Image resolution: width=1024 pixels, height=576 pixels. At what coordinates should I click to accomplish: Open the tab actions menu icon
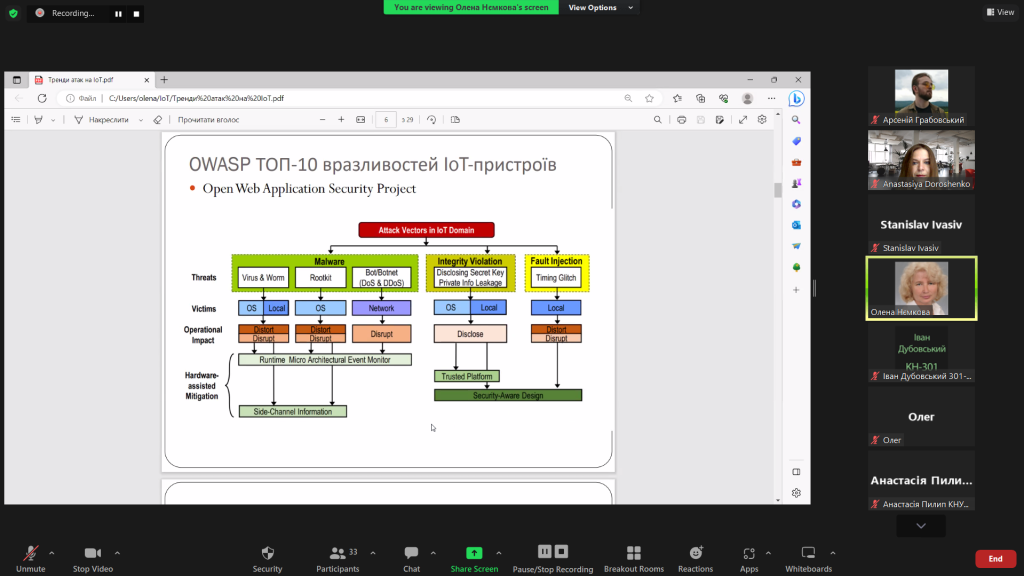[x=17, y=80]
